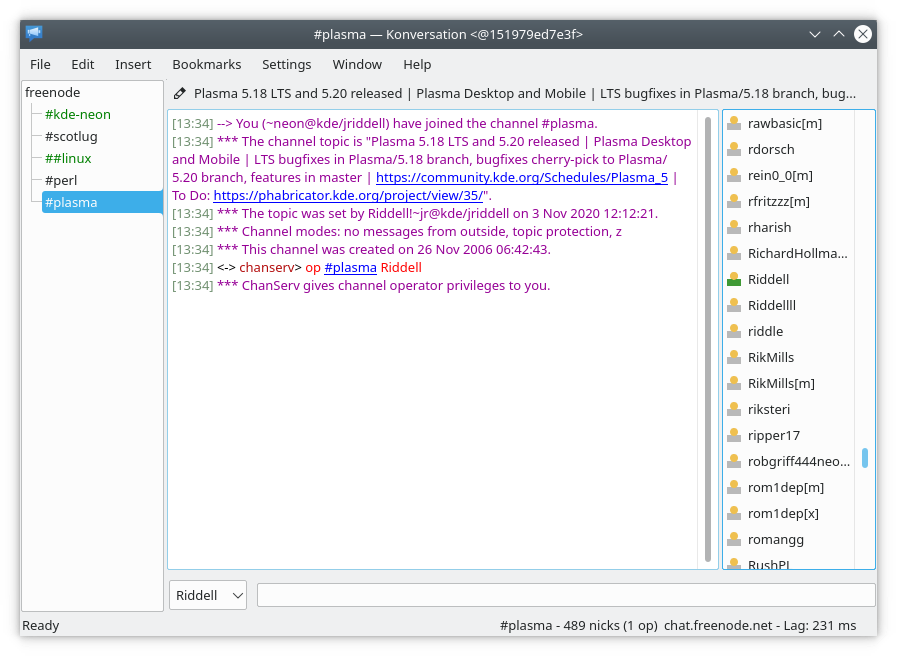Click the nick icon next to rawbasic[m]

click(x=733, y=123)
